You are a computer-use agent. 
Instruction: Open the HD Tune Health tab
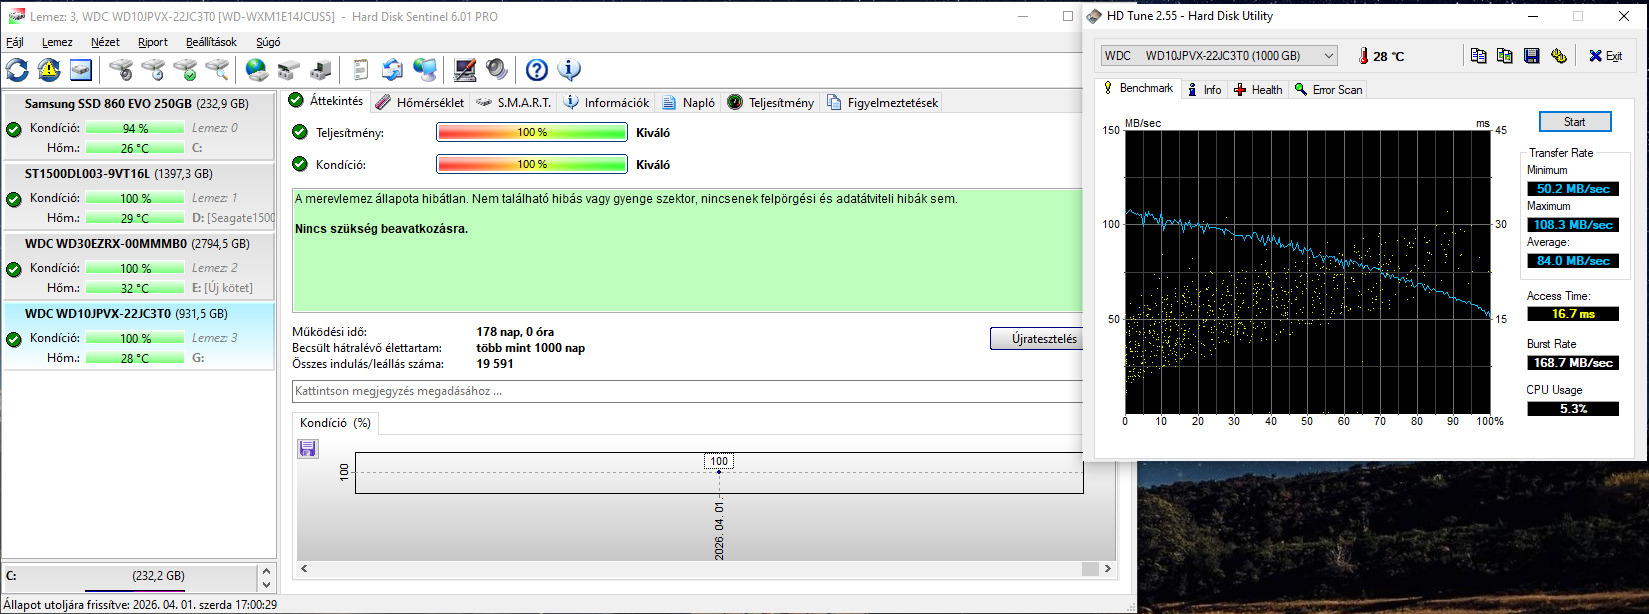[x=1258, y=89]
